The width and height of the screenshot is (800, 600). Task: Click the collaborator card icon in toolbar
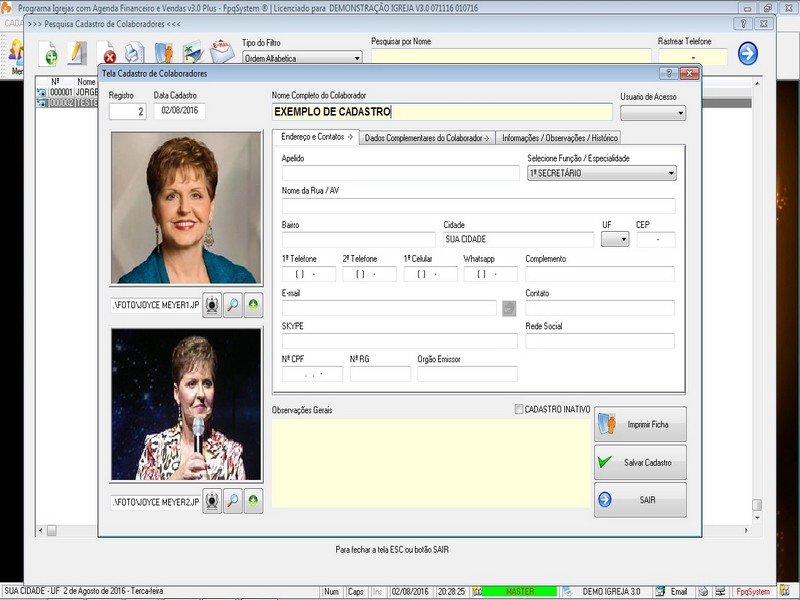coord(164,53)
